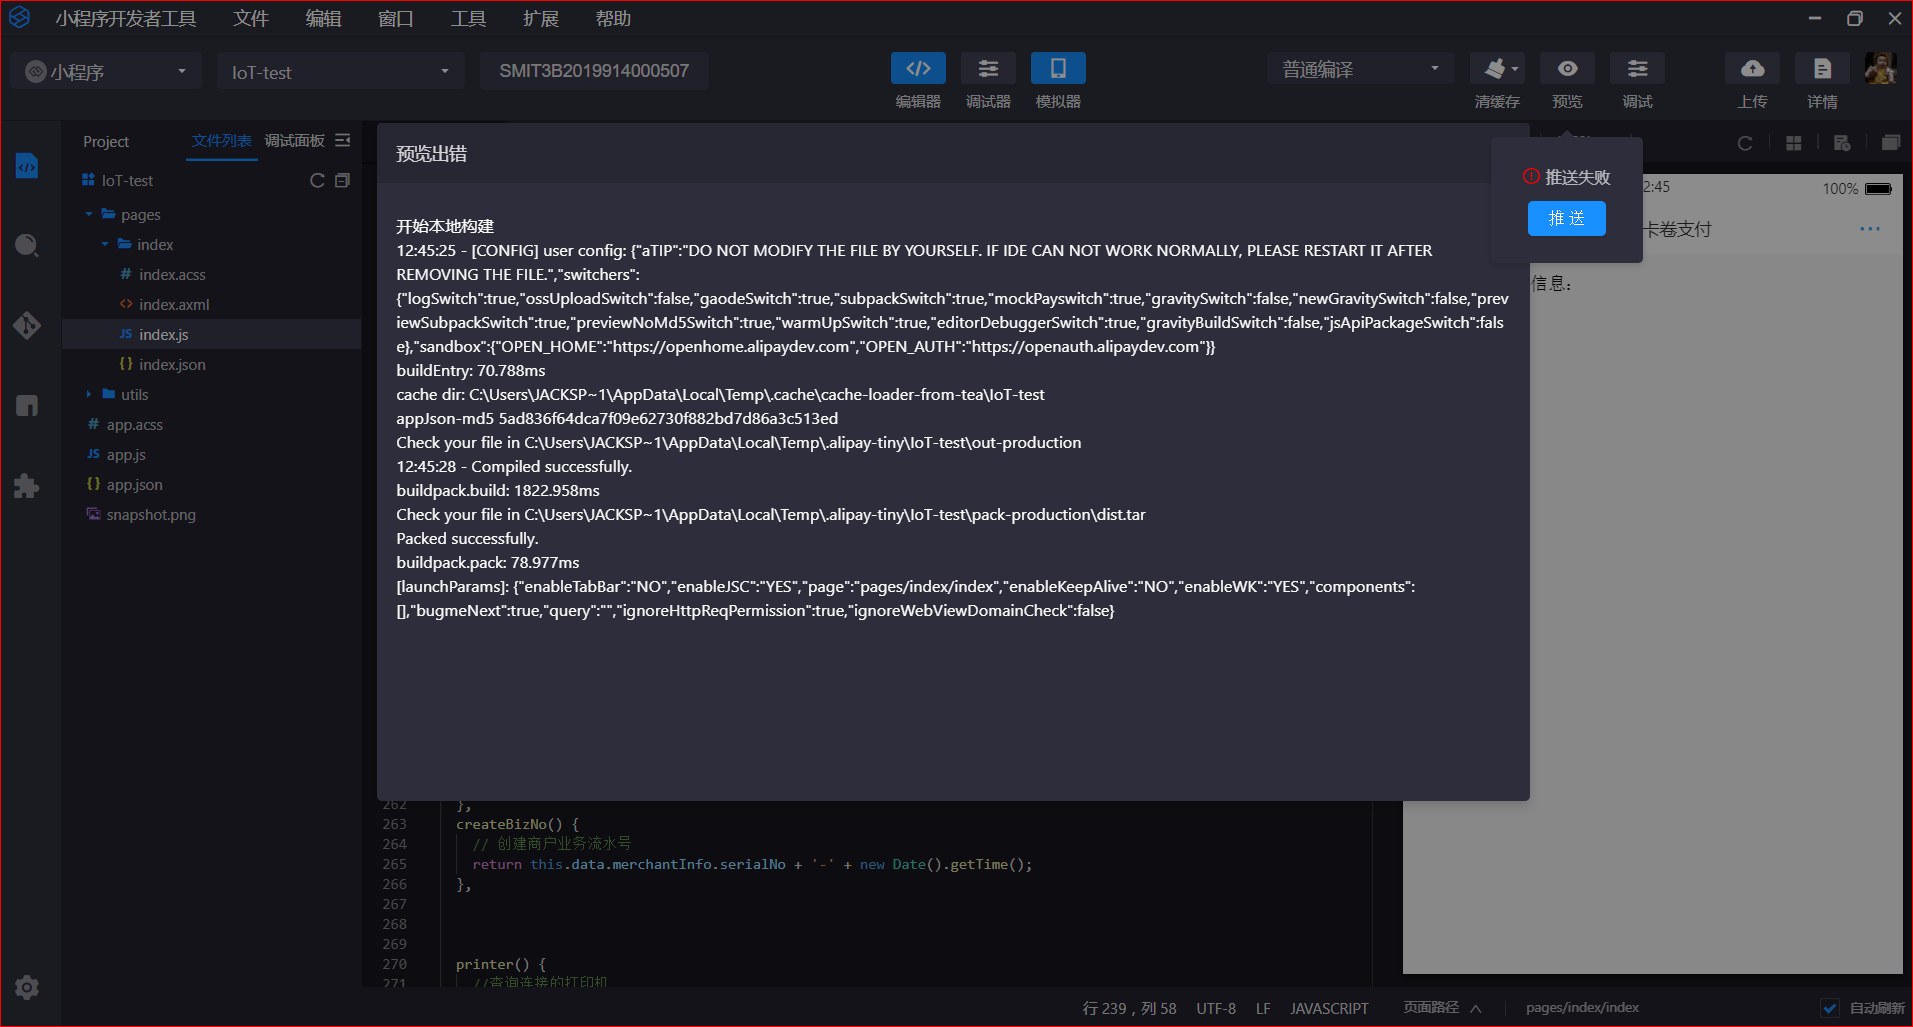
Task: Click the simulator device settings icon
Action: [1842, 143]
